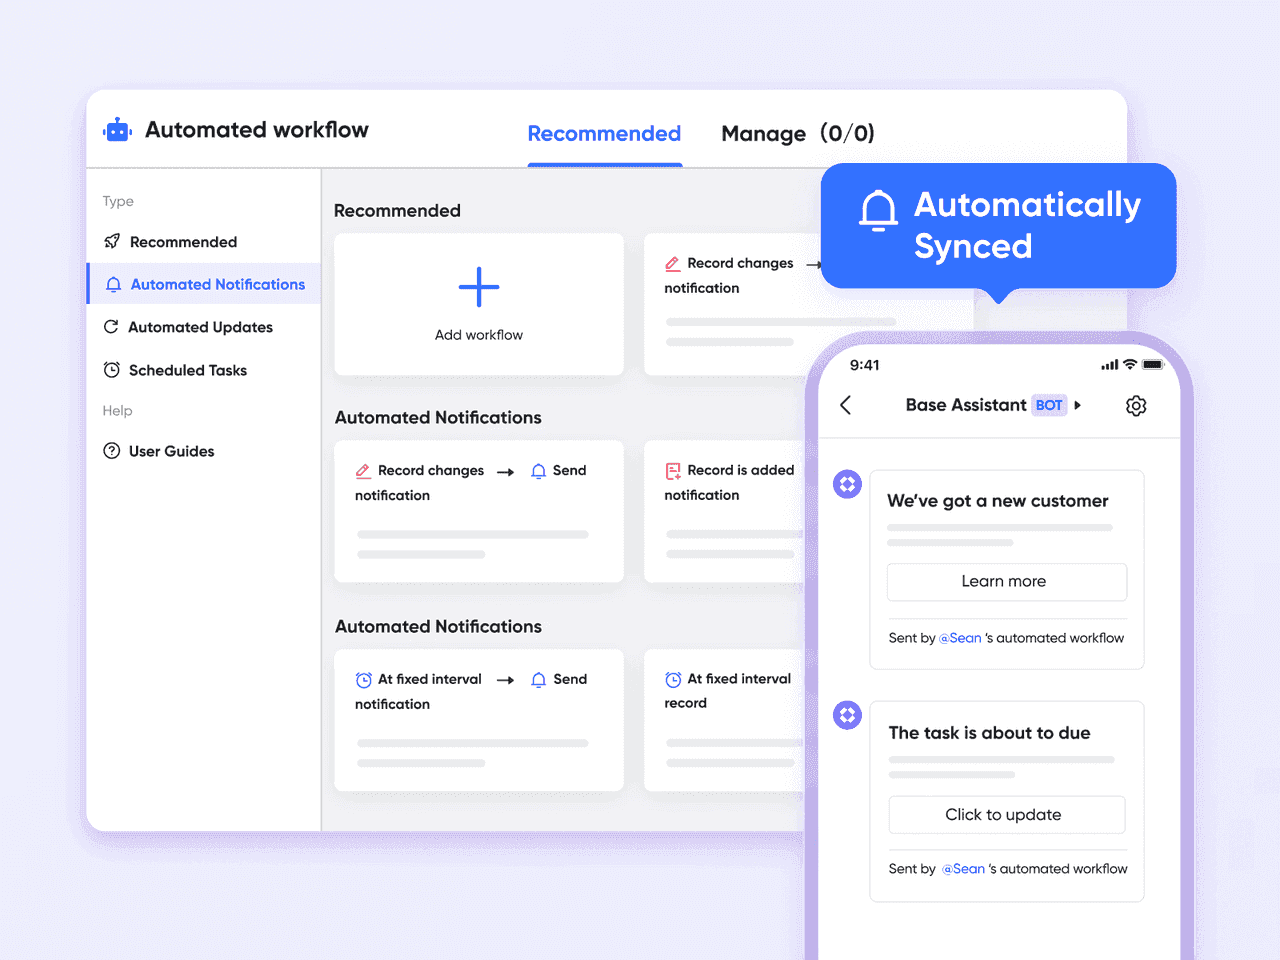1280x960 pixels.
Task: Select the Record changes pencil icon
Action: [x=363, y=470]
